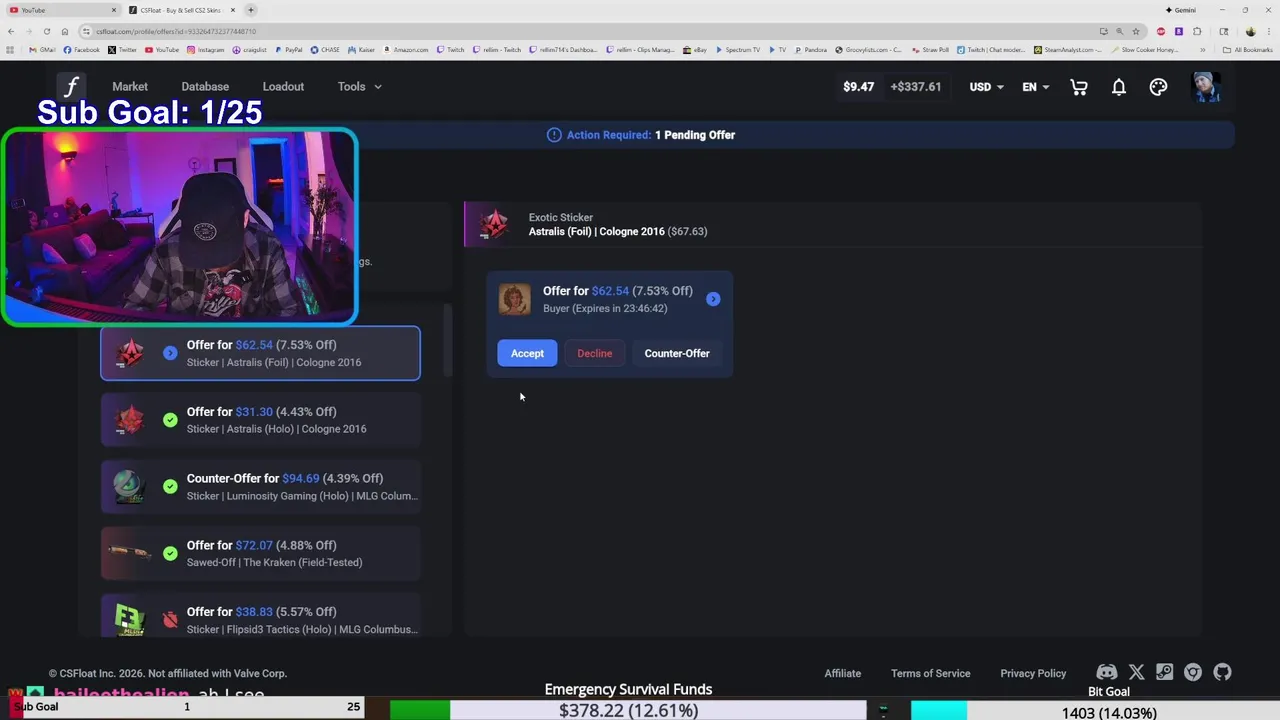Open the Twitter bookmark
Screen dimensions: 1280x720
tap(122, 50)
